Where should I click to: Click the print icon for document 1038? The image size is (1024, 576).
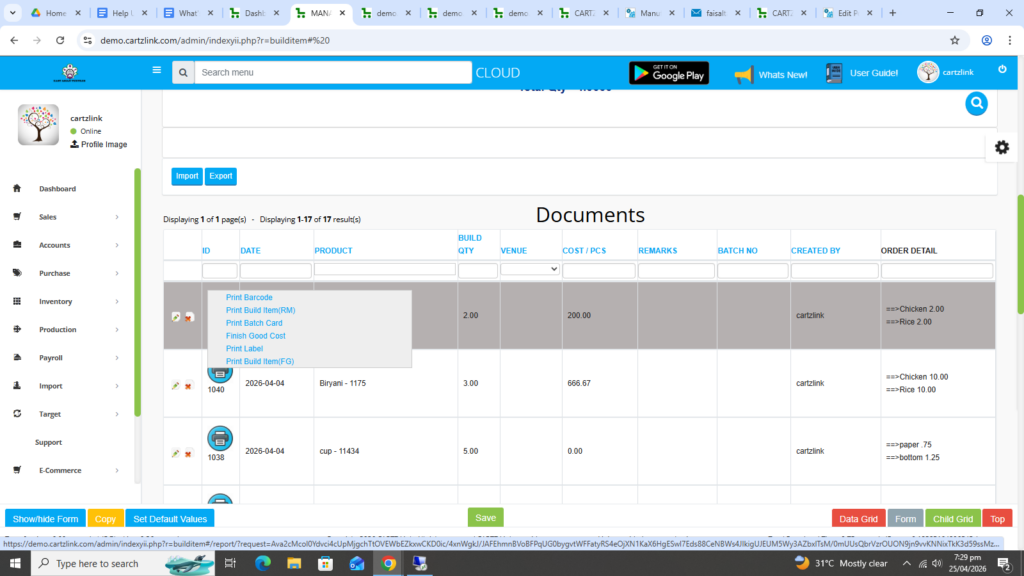[220, 438]
